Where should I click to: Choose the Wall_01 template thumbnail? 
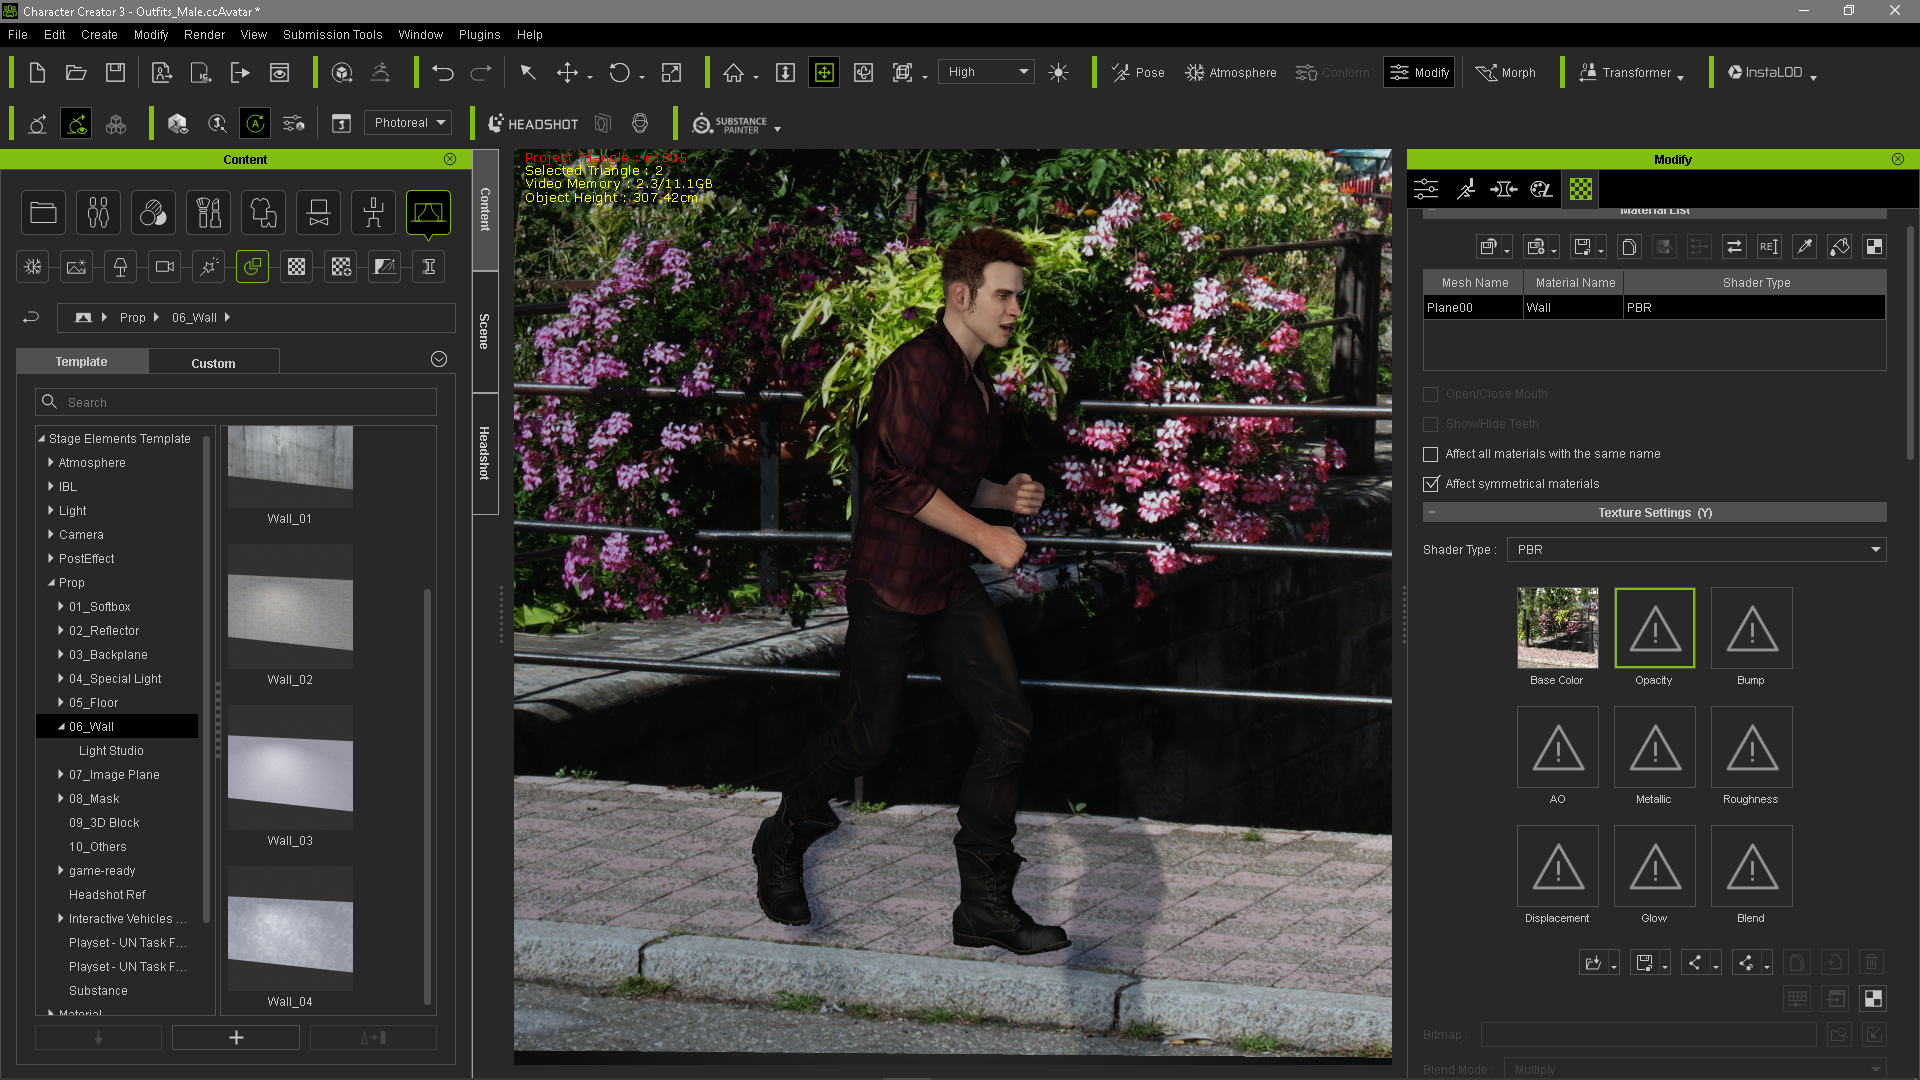pyautogui.click(x=290, y=466)
